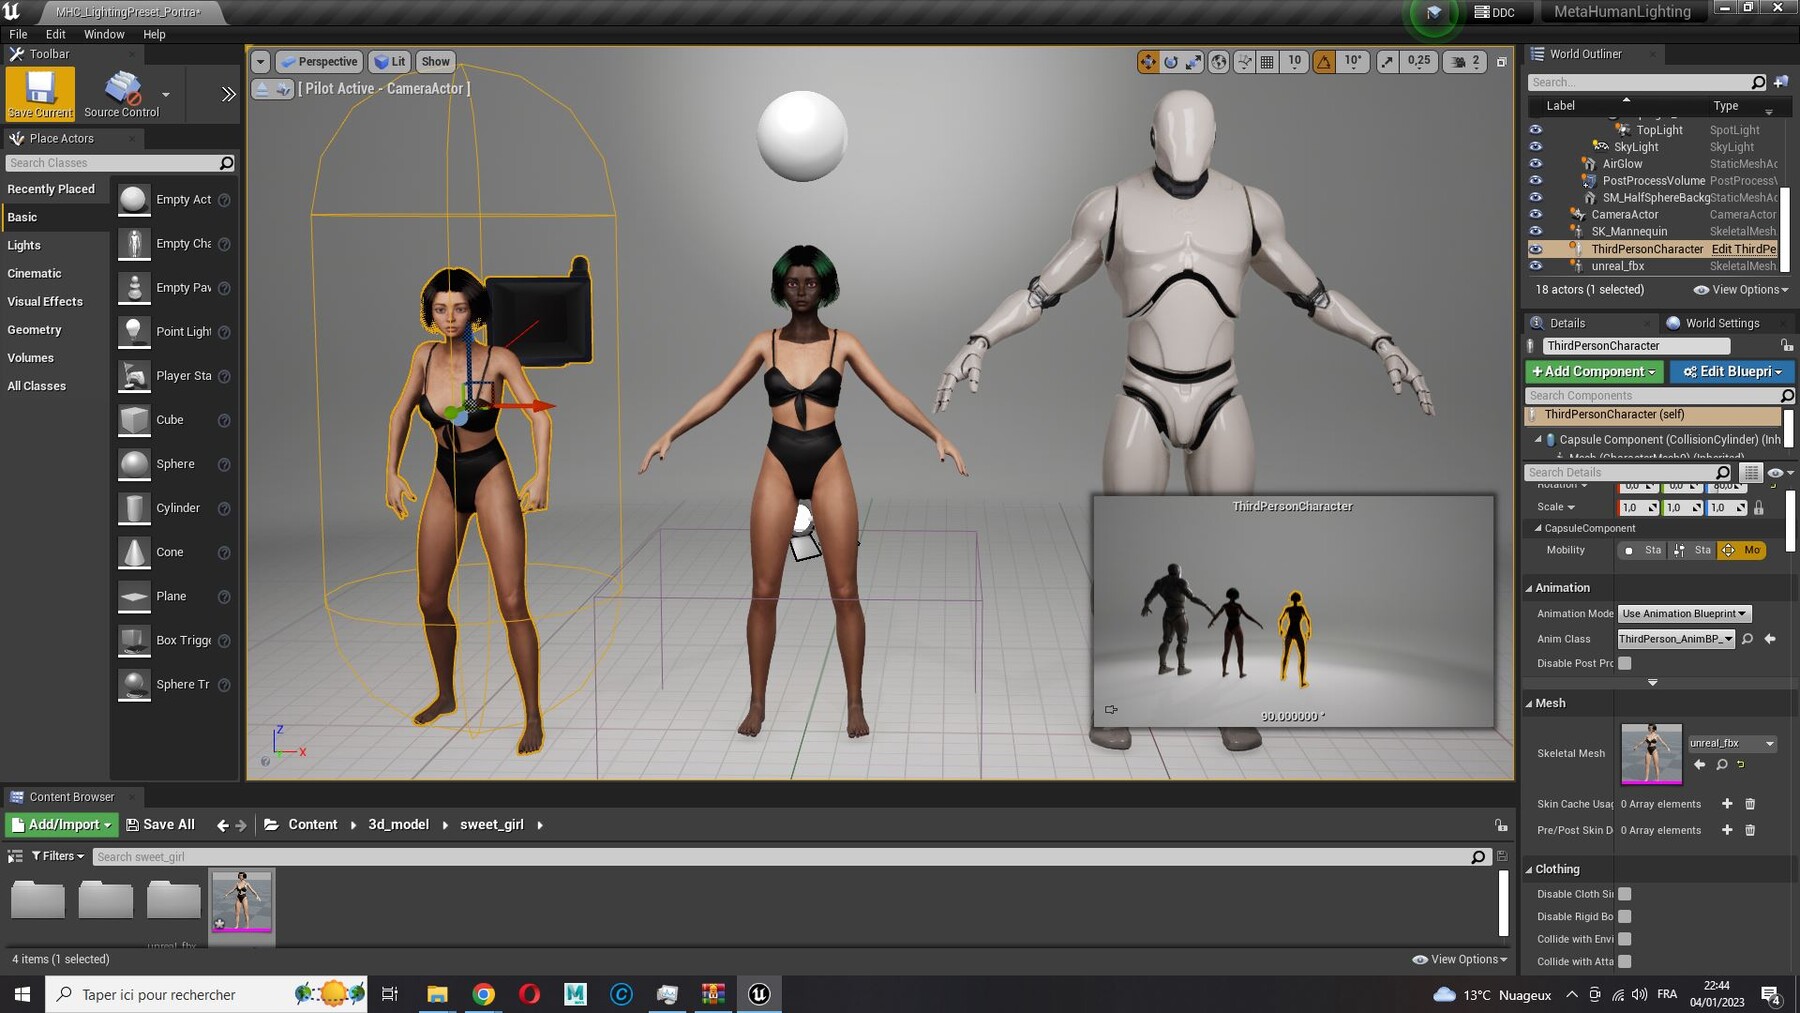Screen dimensions: 1800x1013
Task: Focus the Search Classes field
Action: pyautogui.click(x=120, y=163)
